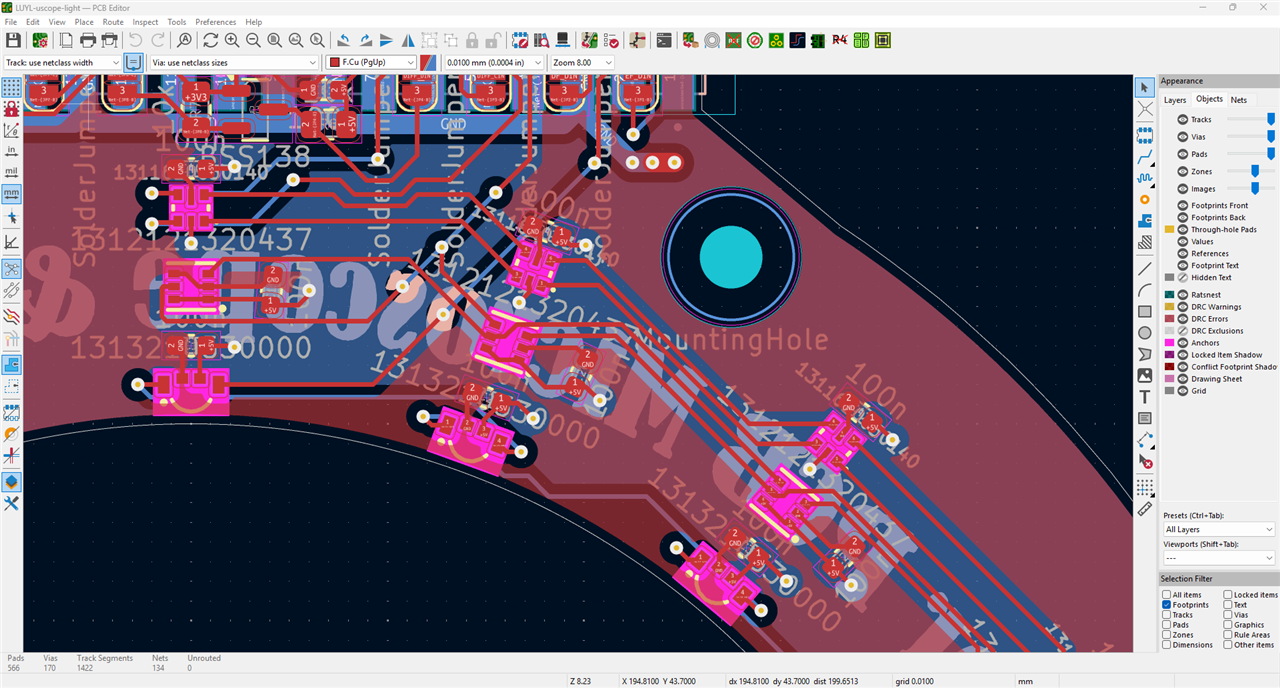Hide Footprints Front visibility eye
Screen dimensions: 1280x688
pos(1182,206)
